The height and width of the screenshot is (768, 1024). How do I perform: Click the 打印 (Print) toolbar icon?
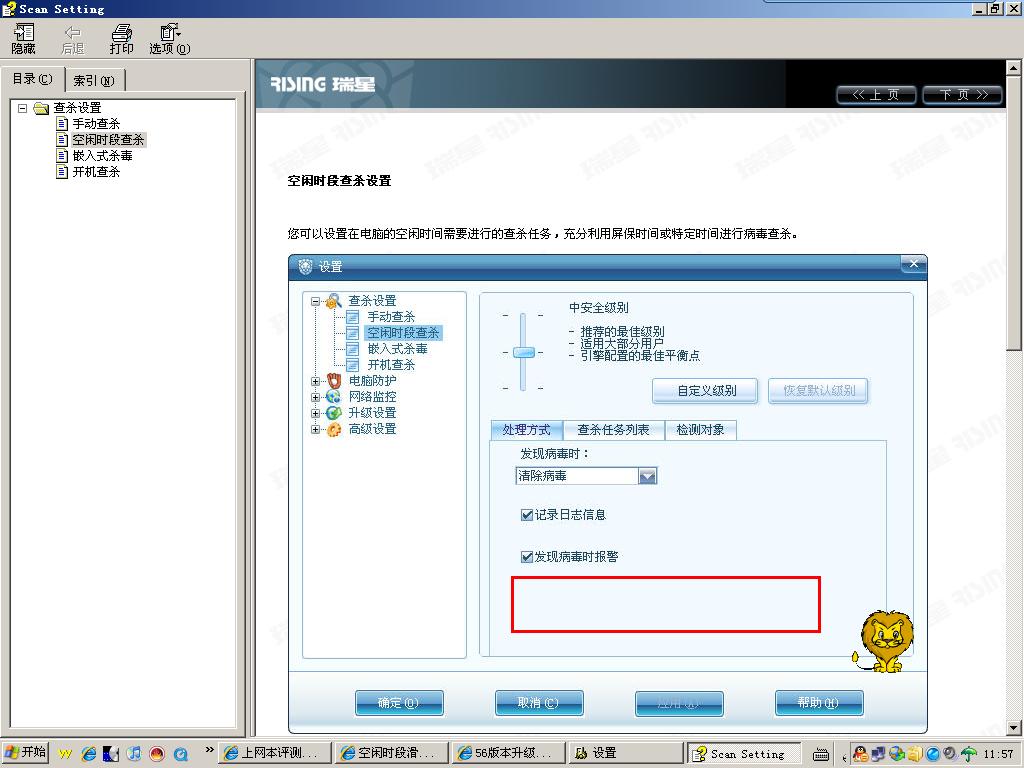121,39
